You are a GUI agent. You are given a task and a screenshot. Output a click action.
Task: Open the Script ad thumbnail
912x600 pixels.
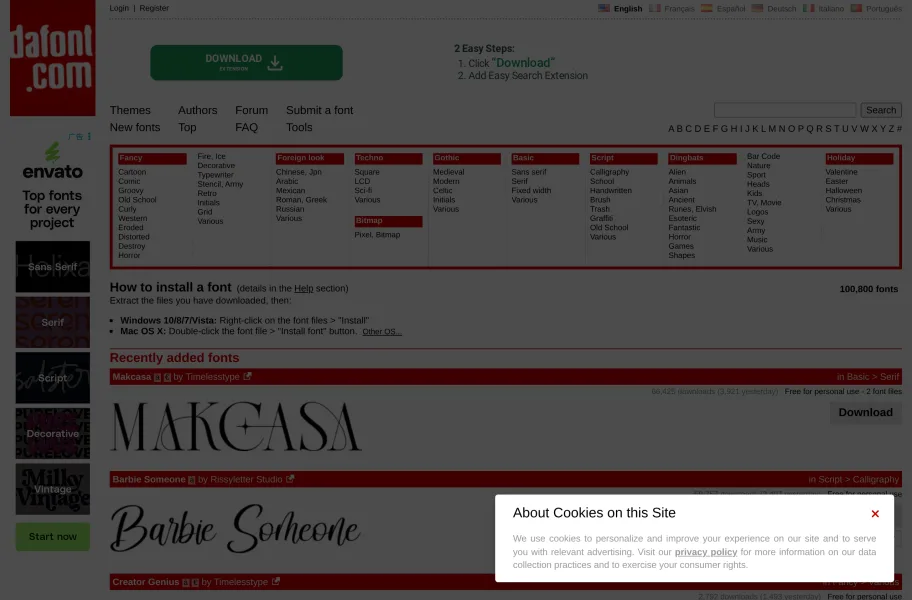[x=52, y=378]
